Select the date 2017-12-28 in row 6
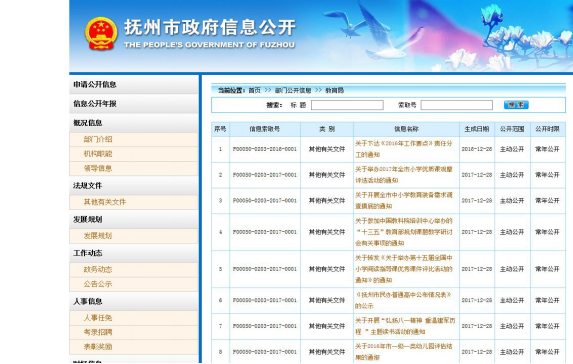 click(477, 300)
